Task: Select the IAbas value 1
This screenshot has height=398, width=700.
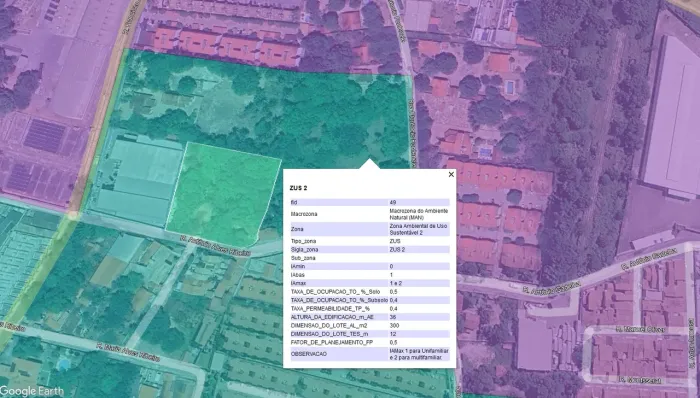Action: pos(391,275)
